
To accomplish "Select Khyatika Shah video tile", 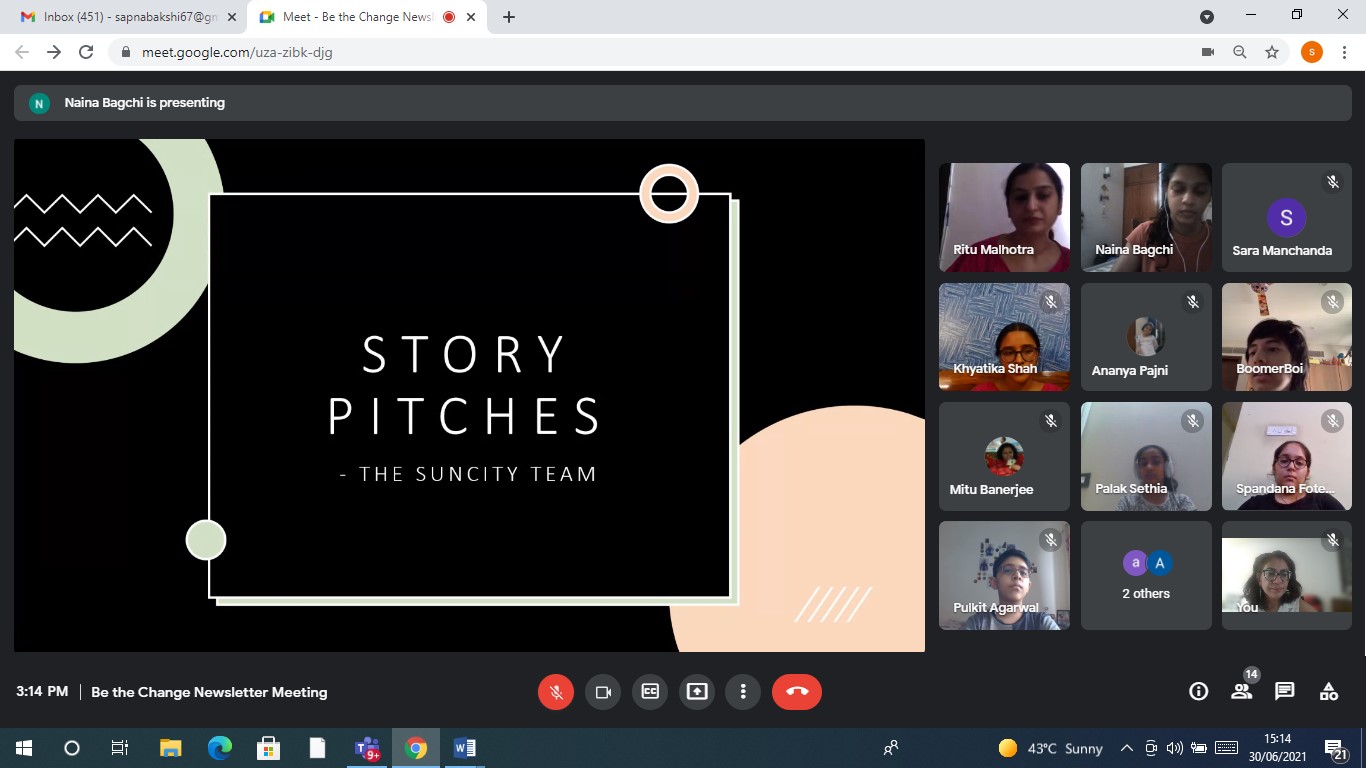I will [1004, 337].
